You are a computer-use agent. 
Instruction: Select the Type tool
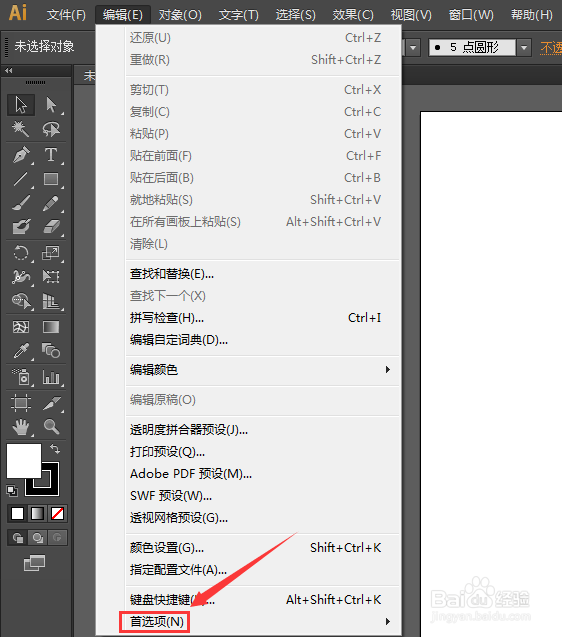point(51,154)
